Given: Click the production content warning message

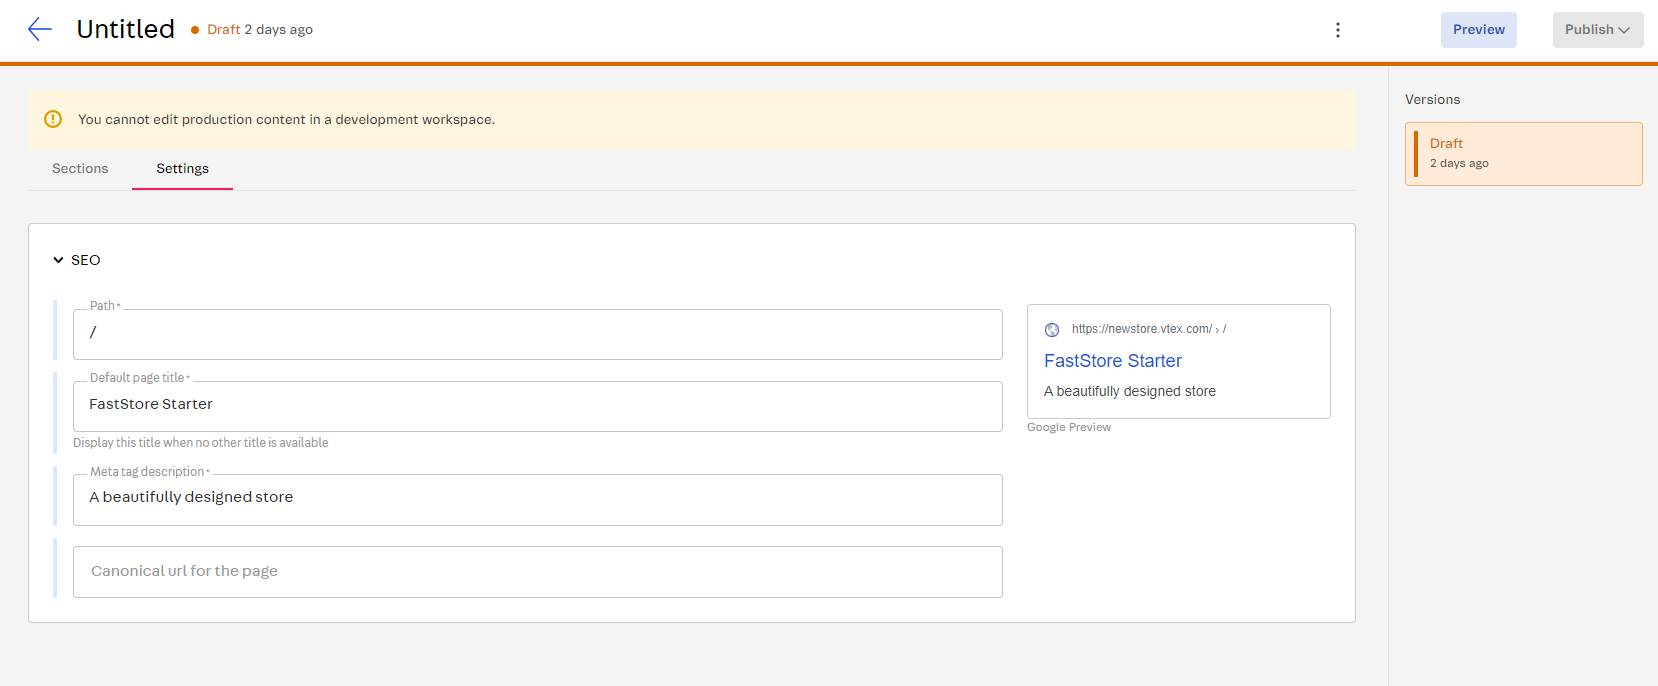Looking at the screenshot, I should coord(286,119).
